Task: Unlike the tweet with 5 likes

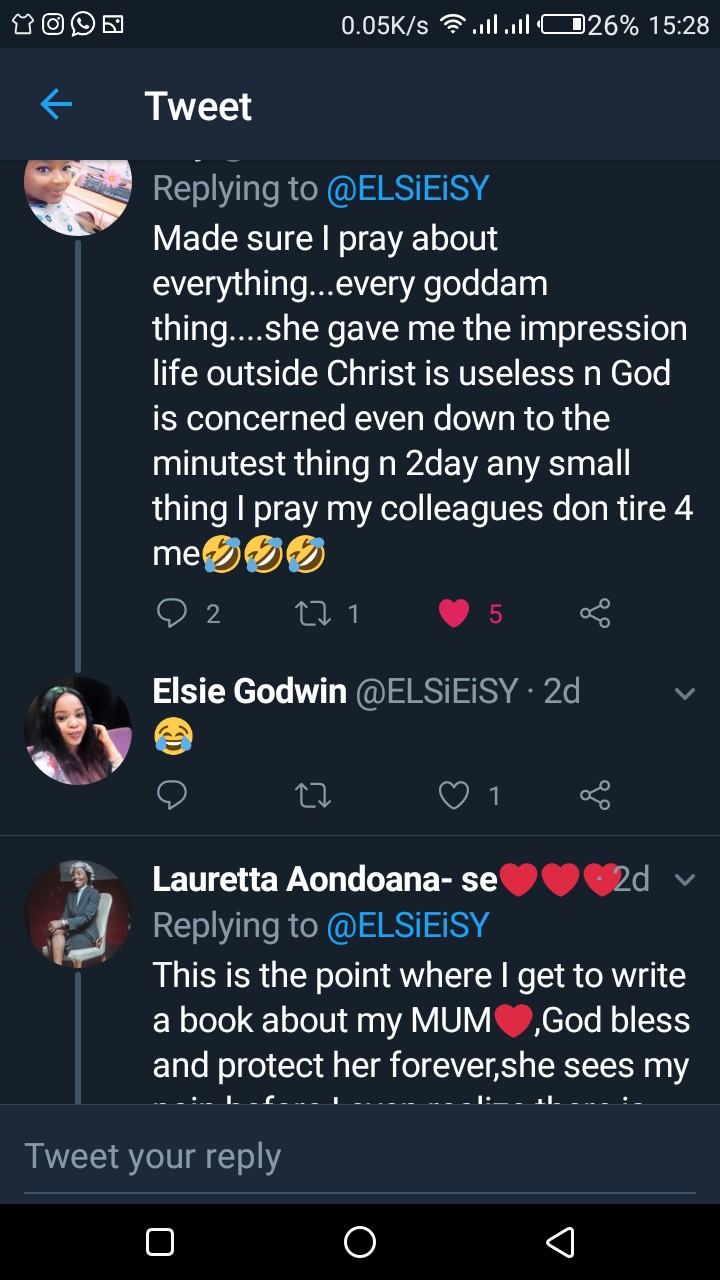Action: point(454,613)
